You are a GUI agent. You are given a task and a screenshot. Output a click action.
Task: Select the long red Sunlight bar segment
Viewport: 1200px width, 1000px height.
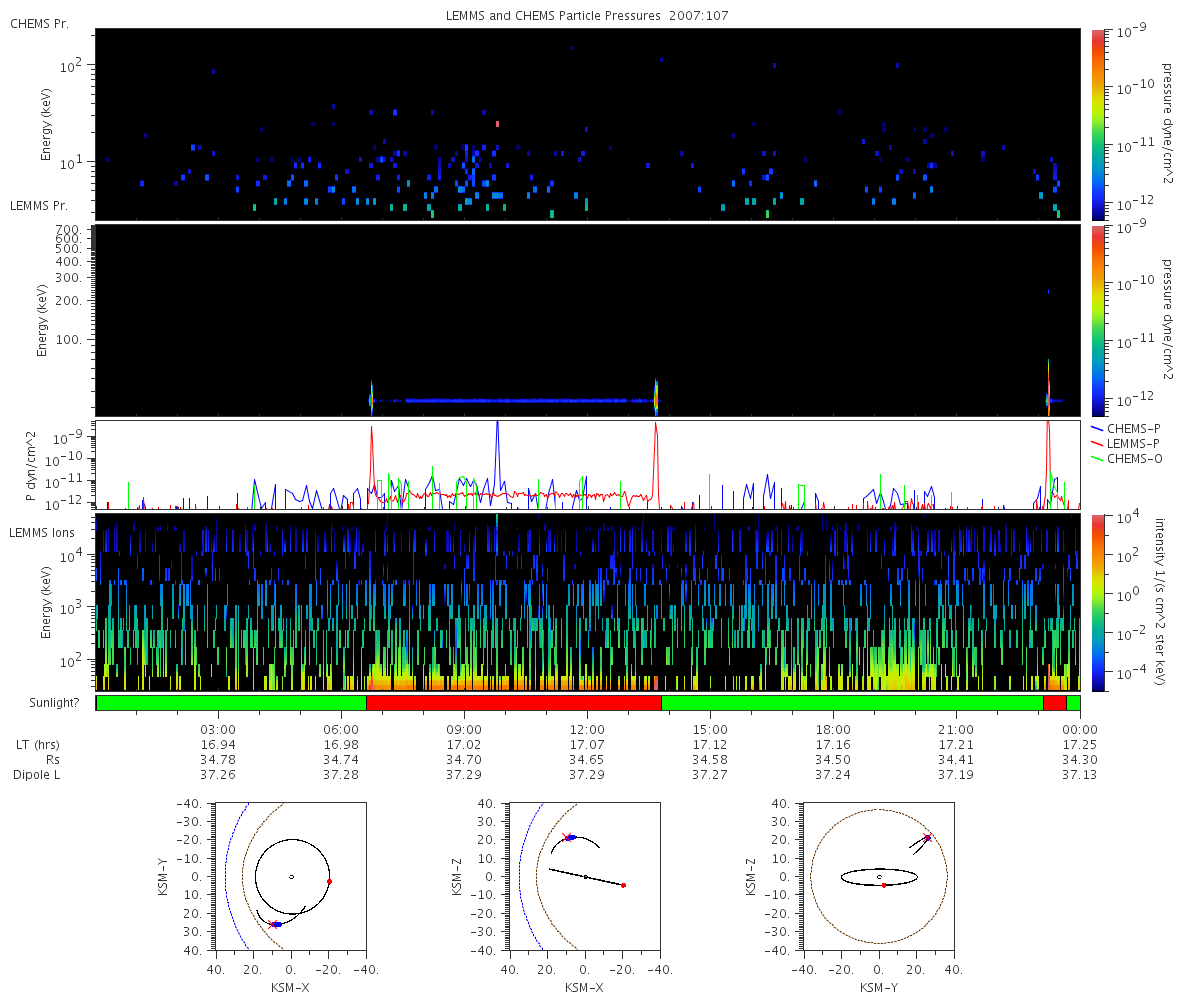coord(514,703)
